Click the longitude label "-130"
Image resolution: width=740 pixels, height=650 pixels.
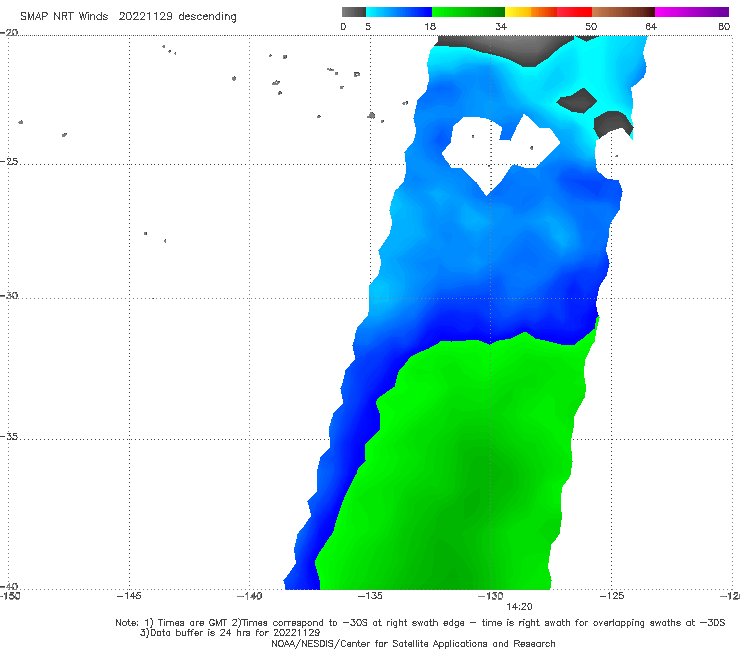point(490,596)
